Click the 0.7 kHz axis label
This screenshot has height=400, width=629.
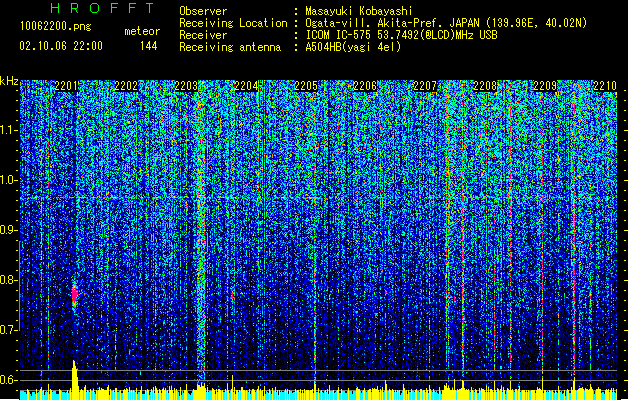pyautogui.click(x=9, y=330)
